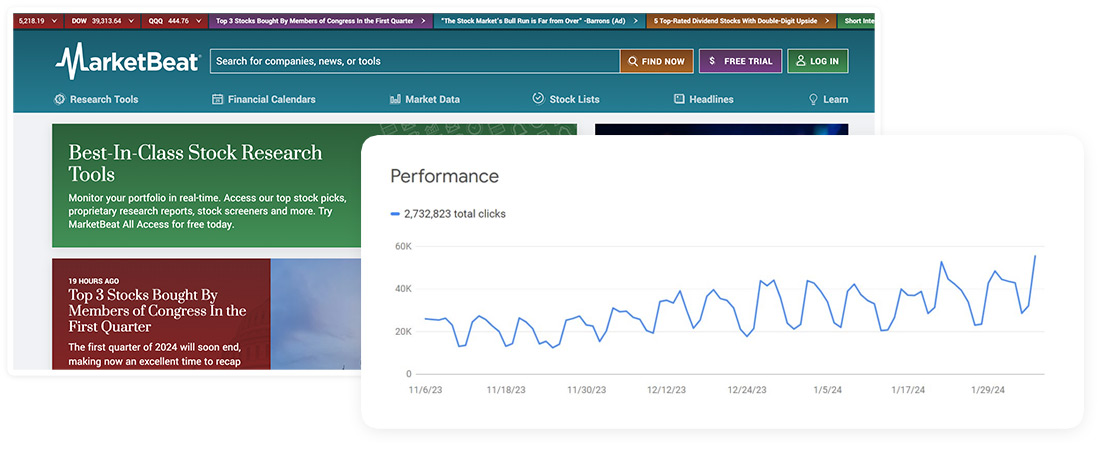The width and height of the screenshot is (1100, 455).
Task: Click the 11/6/23 date label
Action: pos(425,390)
